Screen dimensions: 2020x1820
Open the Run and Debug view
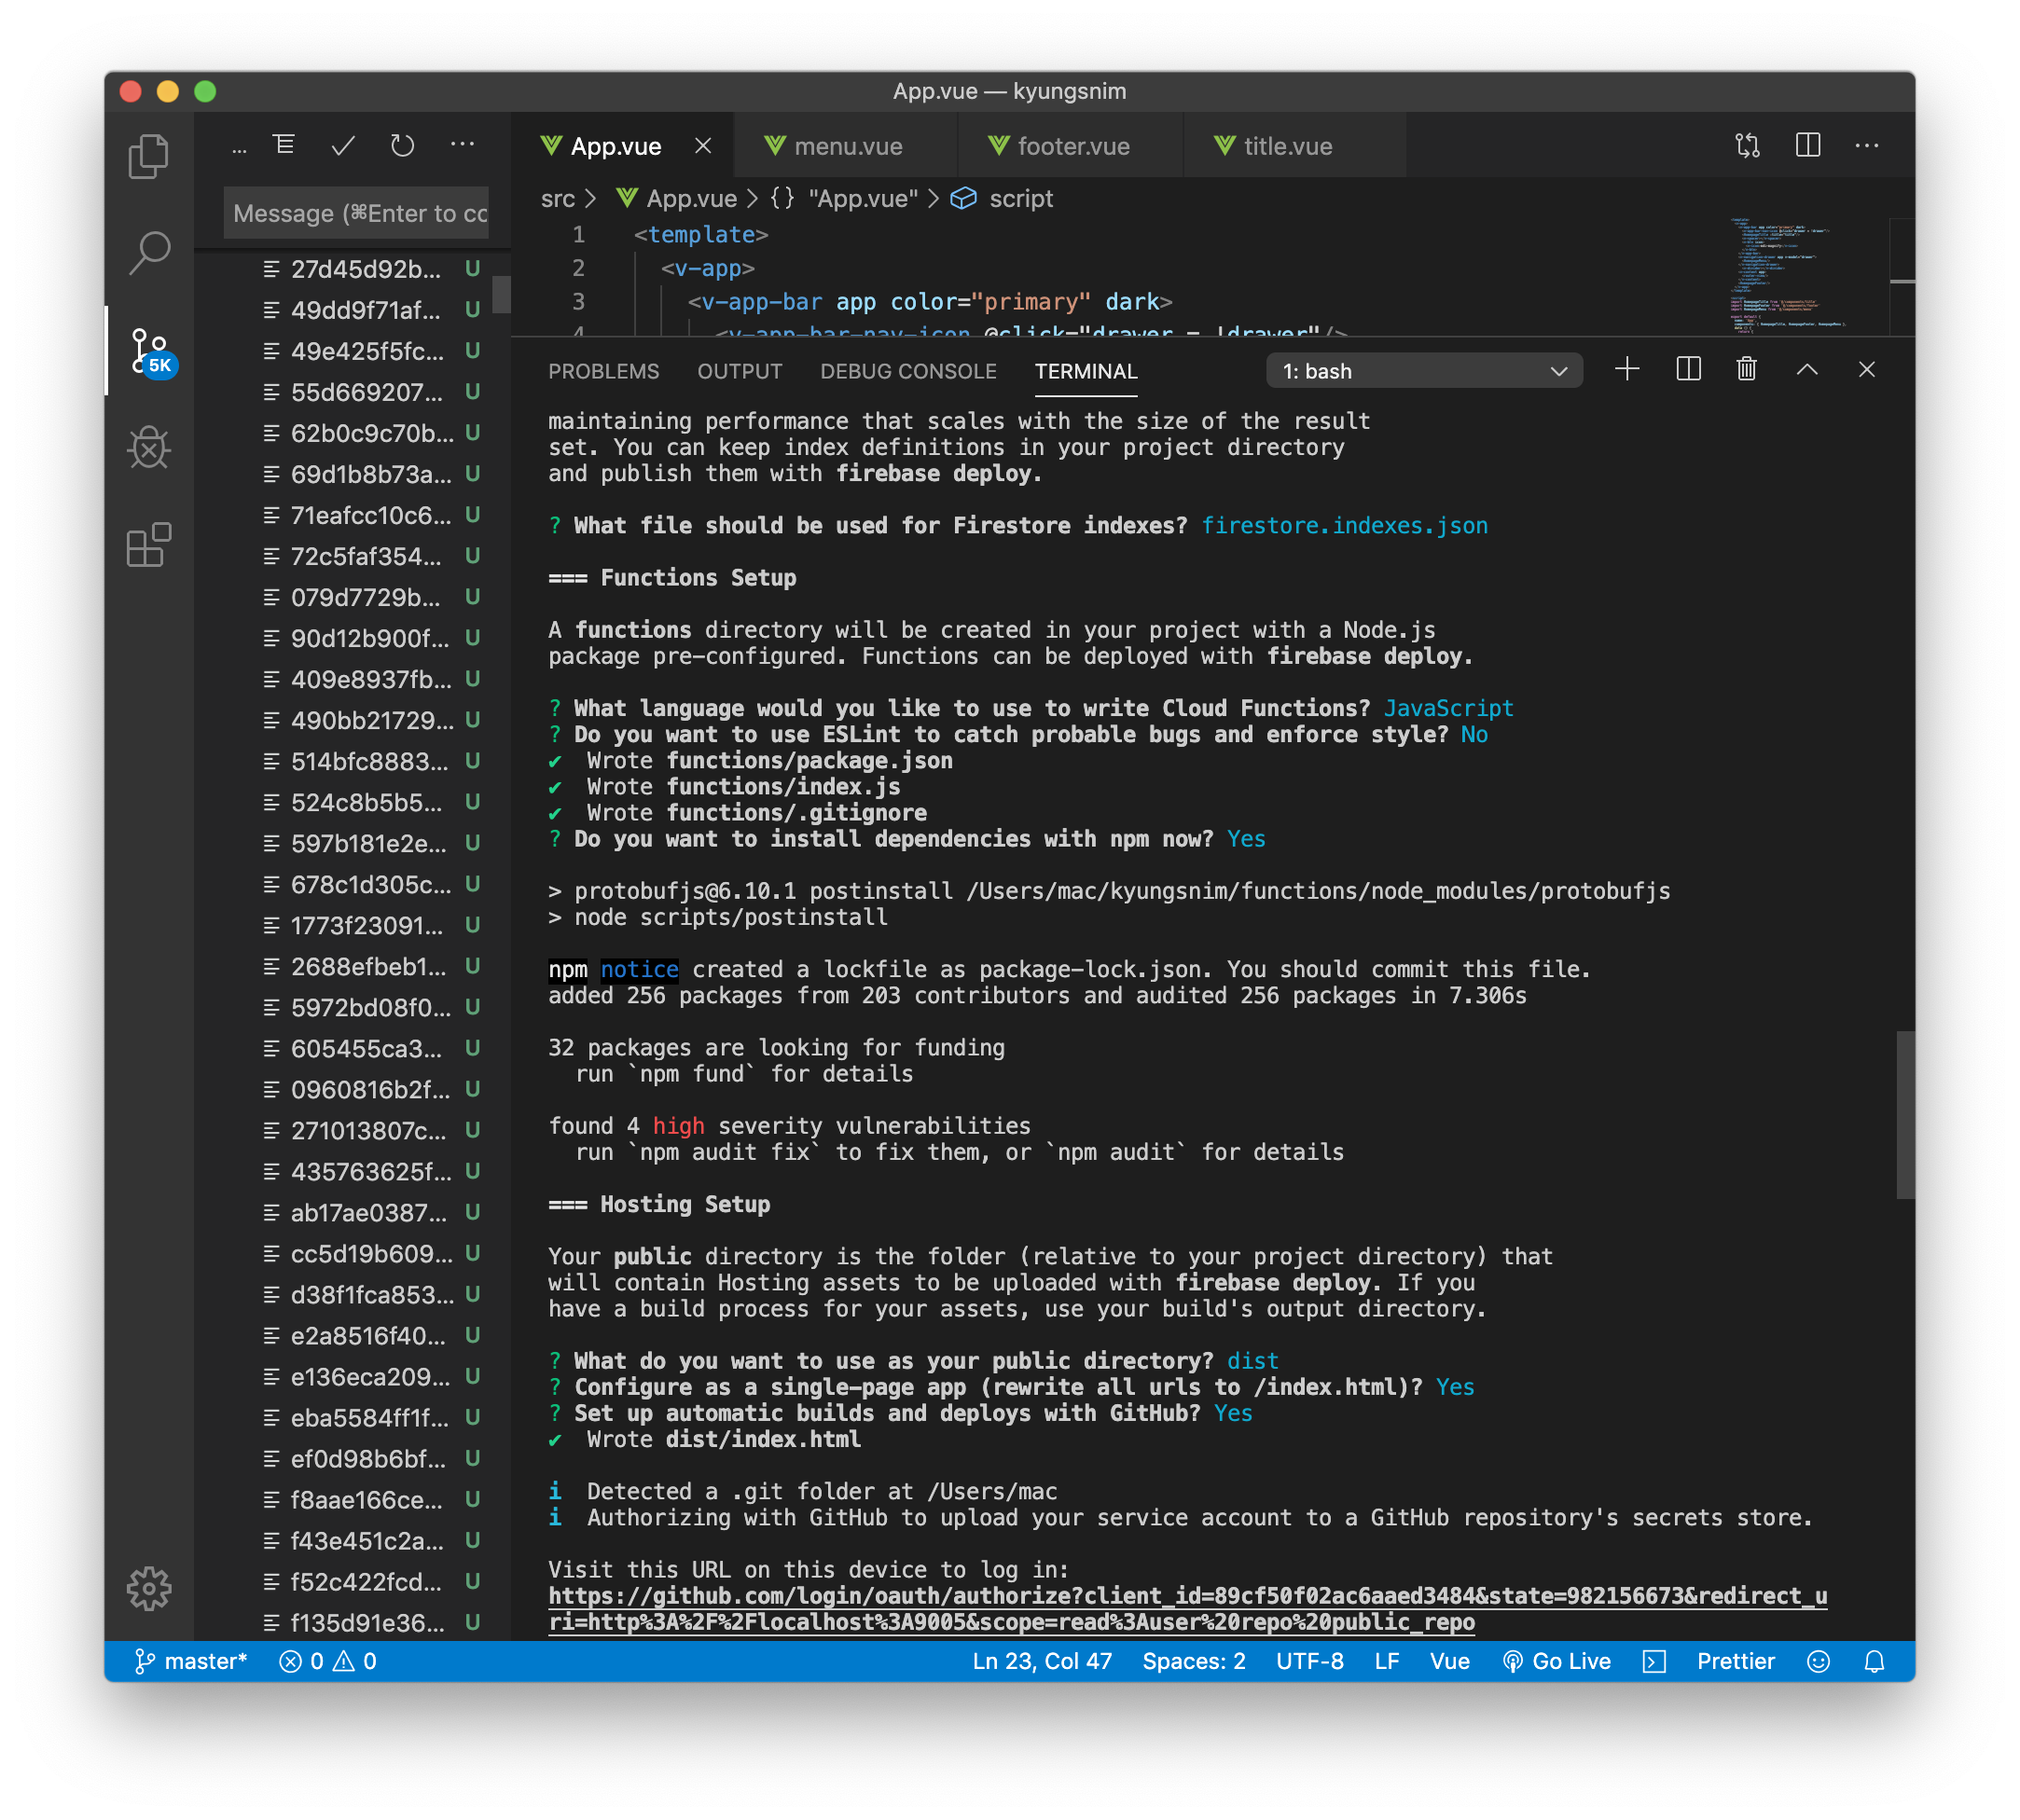pyautogui.click(x=149, y=447)
